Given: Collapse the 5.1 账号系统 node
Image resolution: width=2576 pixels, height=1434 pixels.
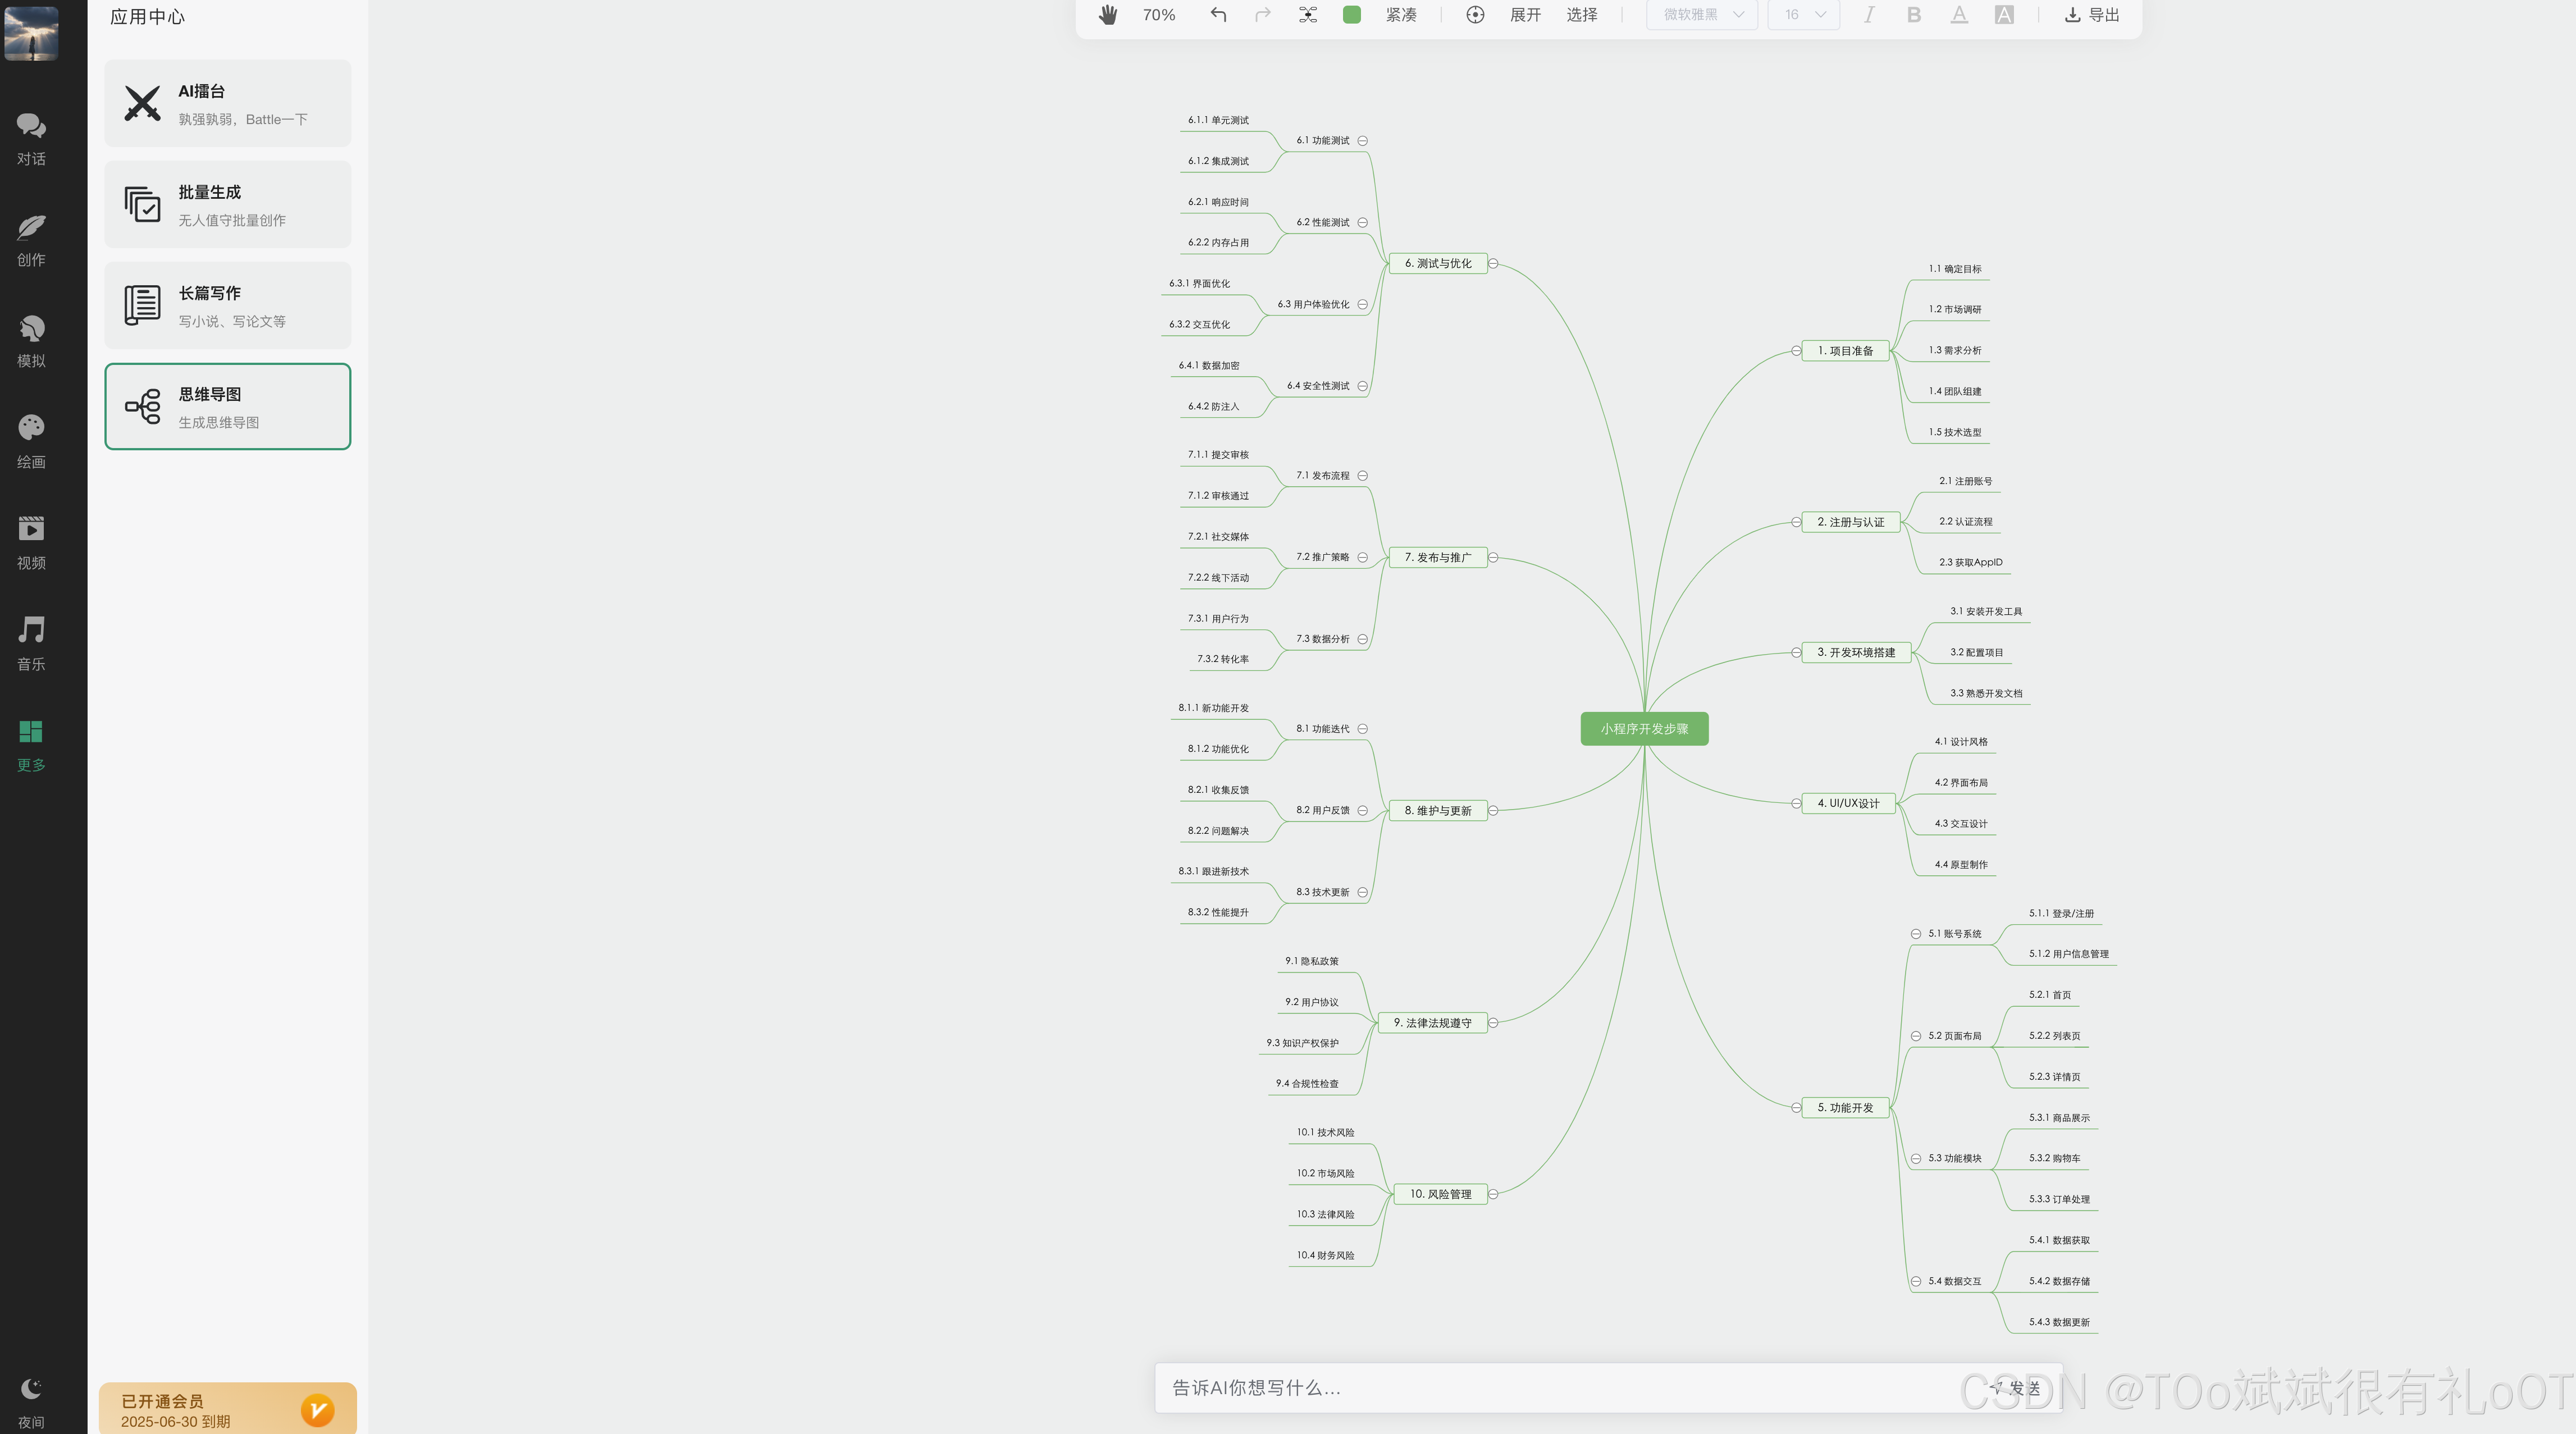Looking at the screenshot, I should tap(1916, 934).
